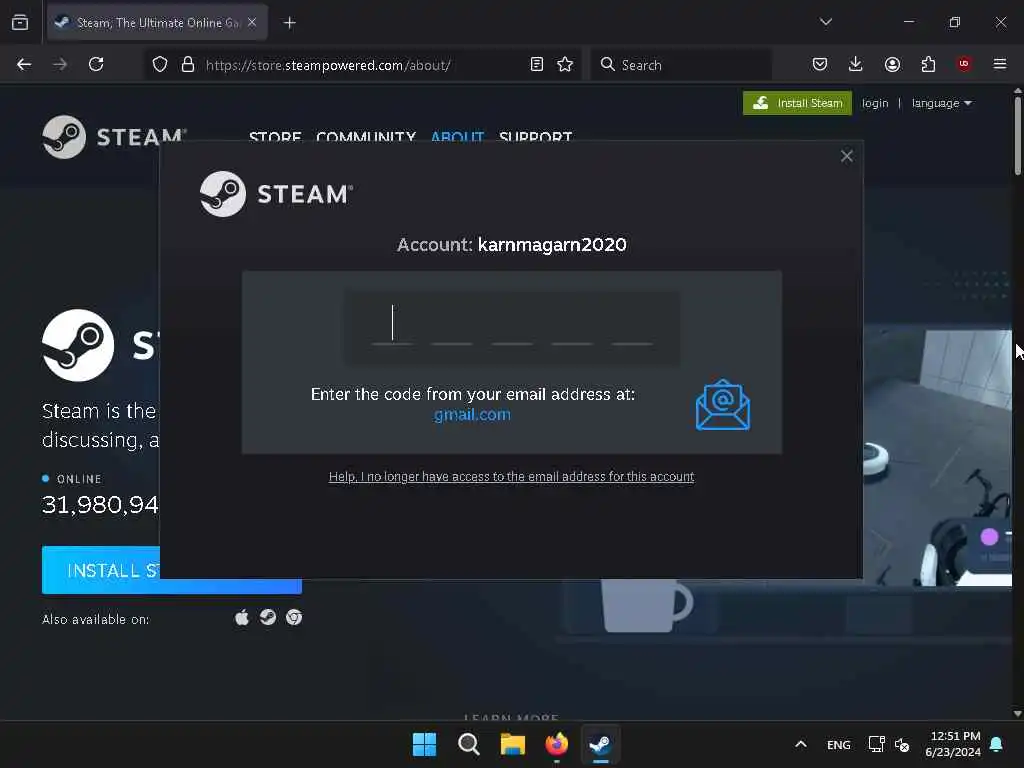This screenshot has width=1024, height=768.
Task: Open the notifications bell
Action: point(997,744)
